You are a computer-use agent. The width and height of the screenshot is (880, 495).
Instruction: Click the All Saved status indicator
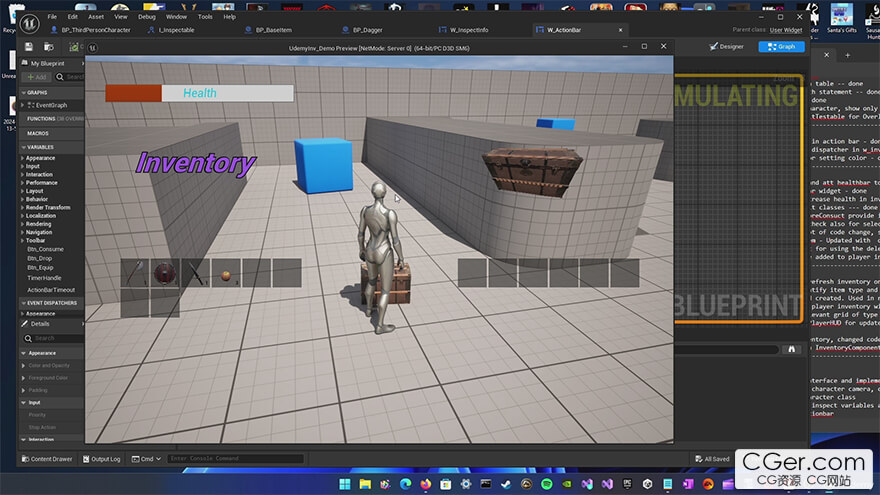(x=712, y=459)
